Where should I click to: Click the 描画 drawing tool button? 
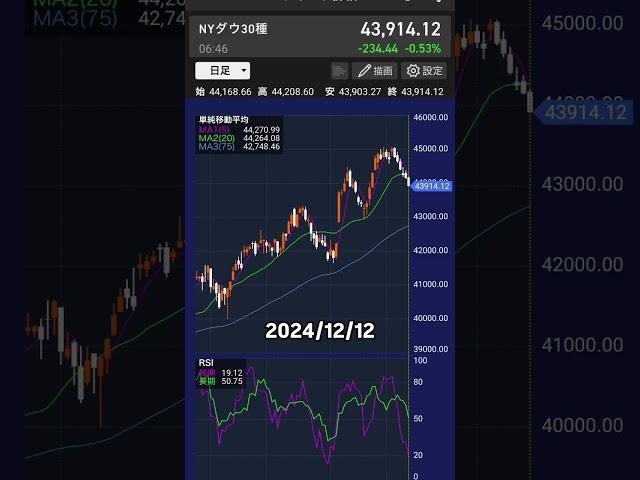pyautogui.click(x=375, y=71)
